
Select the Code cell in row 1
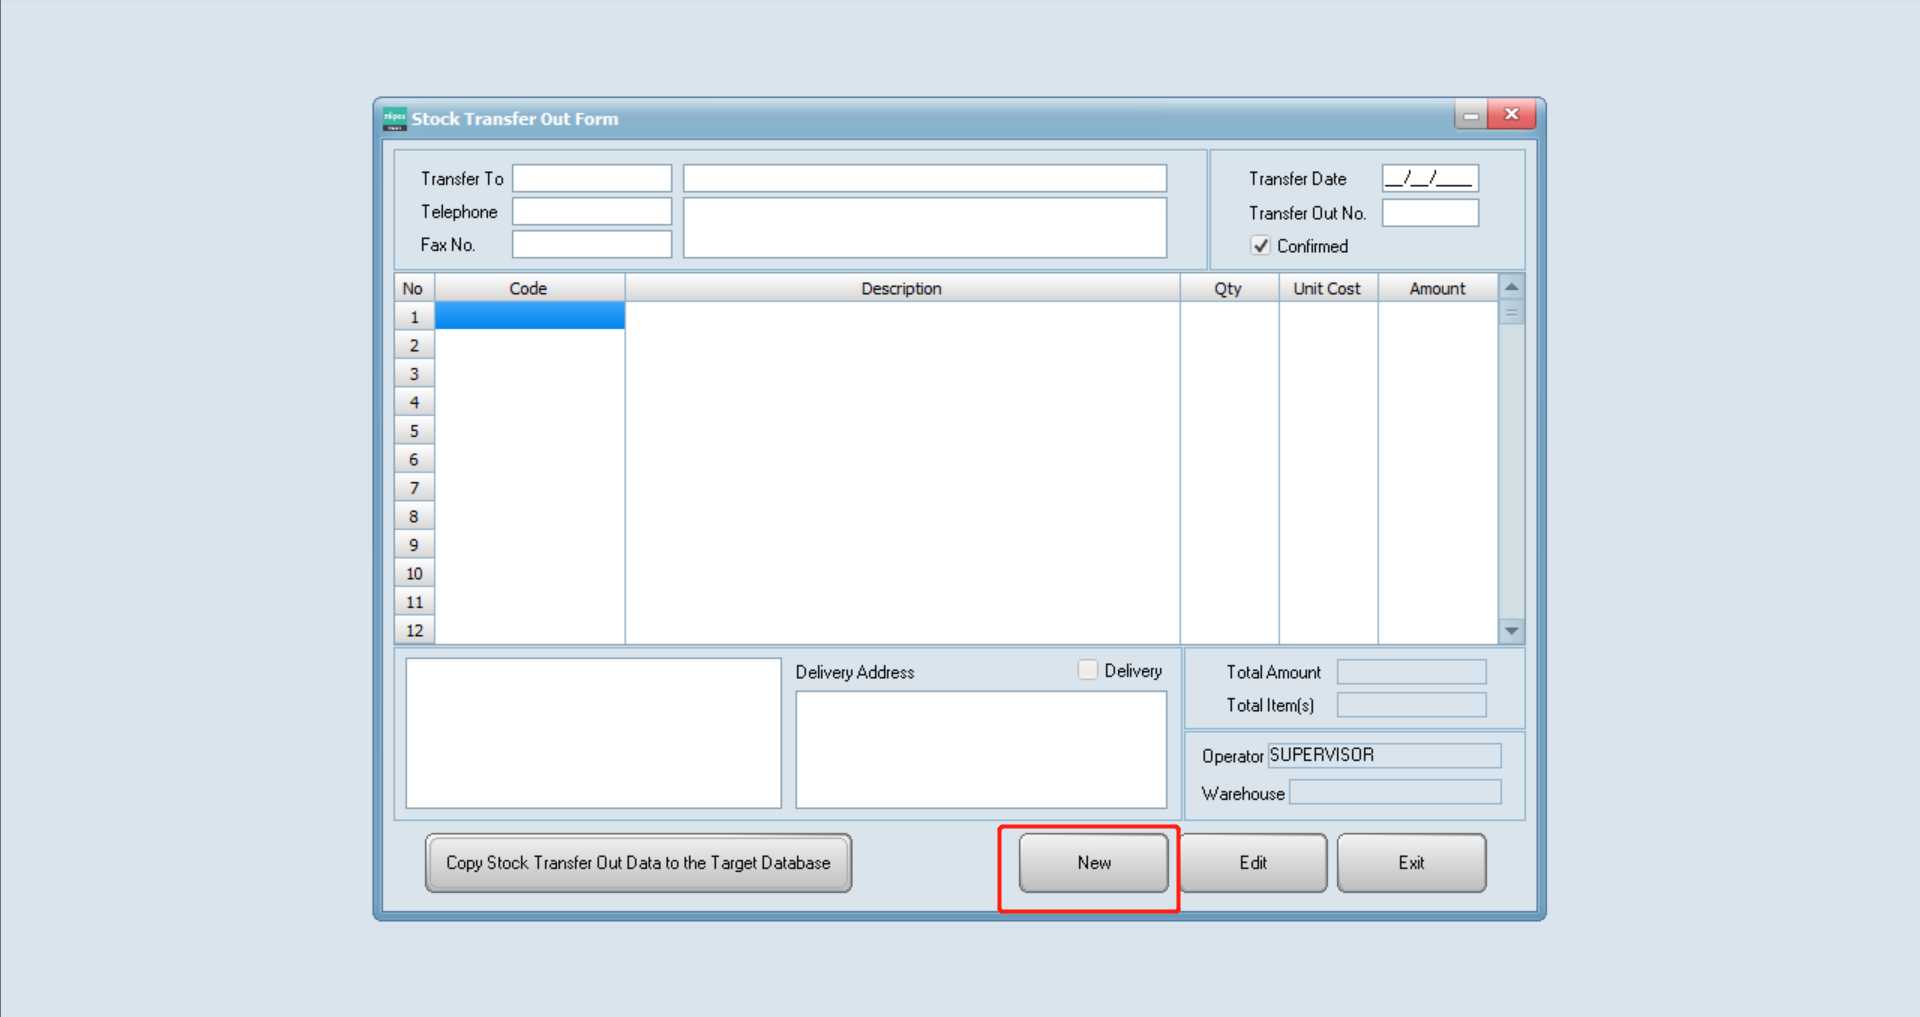pyautogui.click(x=529, y=315)
